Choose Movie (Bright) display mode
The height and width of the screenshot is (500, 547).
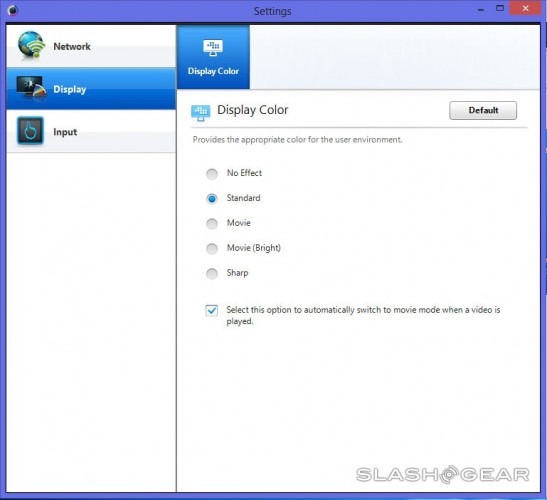coord(212,248)
